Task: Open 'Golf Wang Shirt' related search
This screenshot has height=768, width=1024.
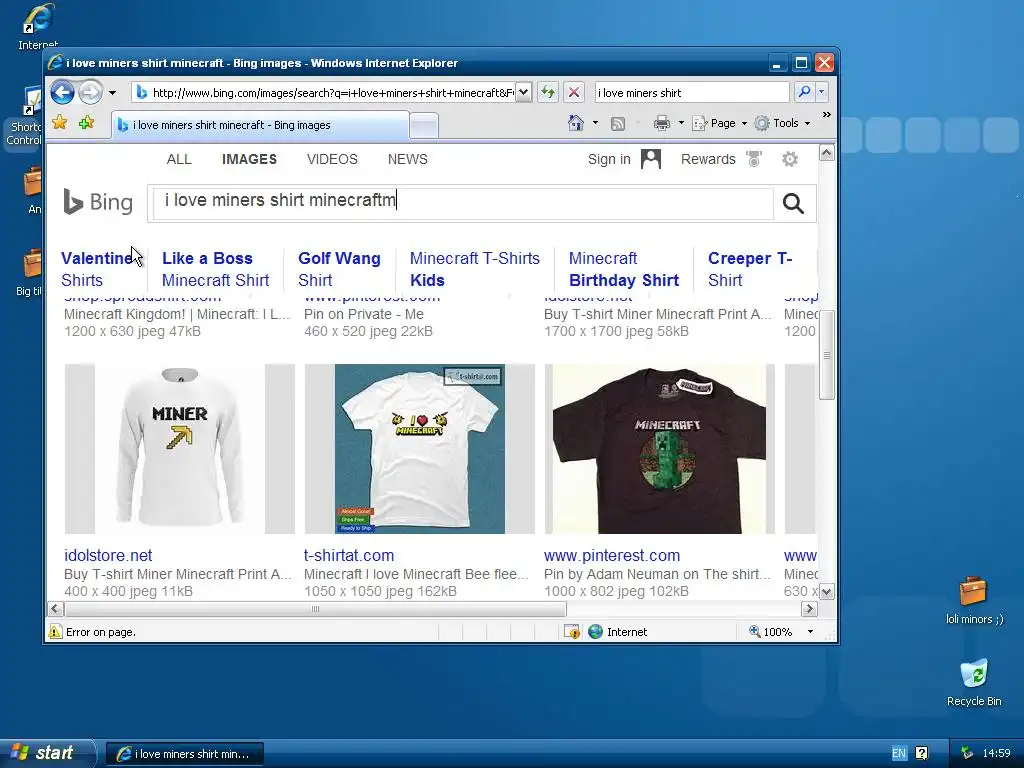Action: 339,269
